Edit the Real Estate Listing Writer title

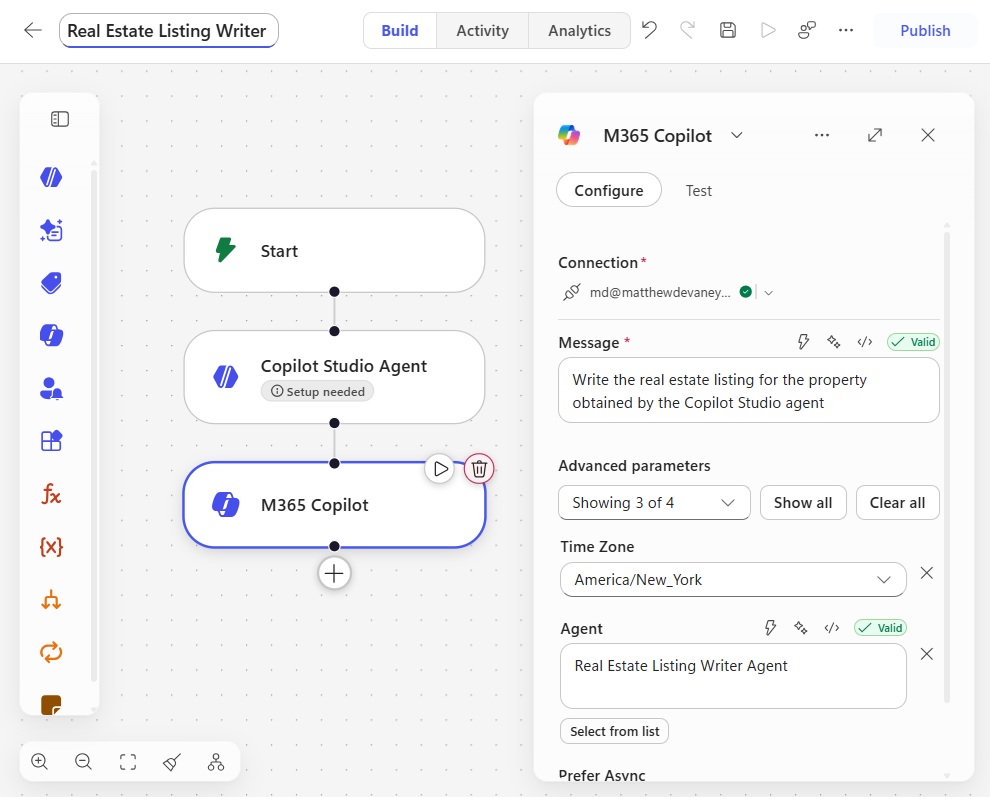[x=169, y=30]
